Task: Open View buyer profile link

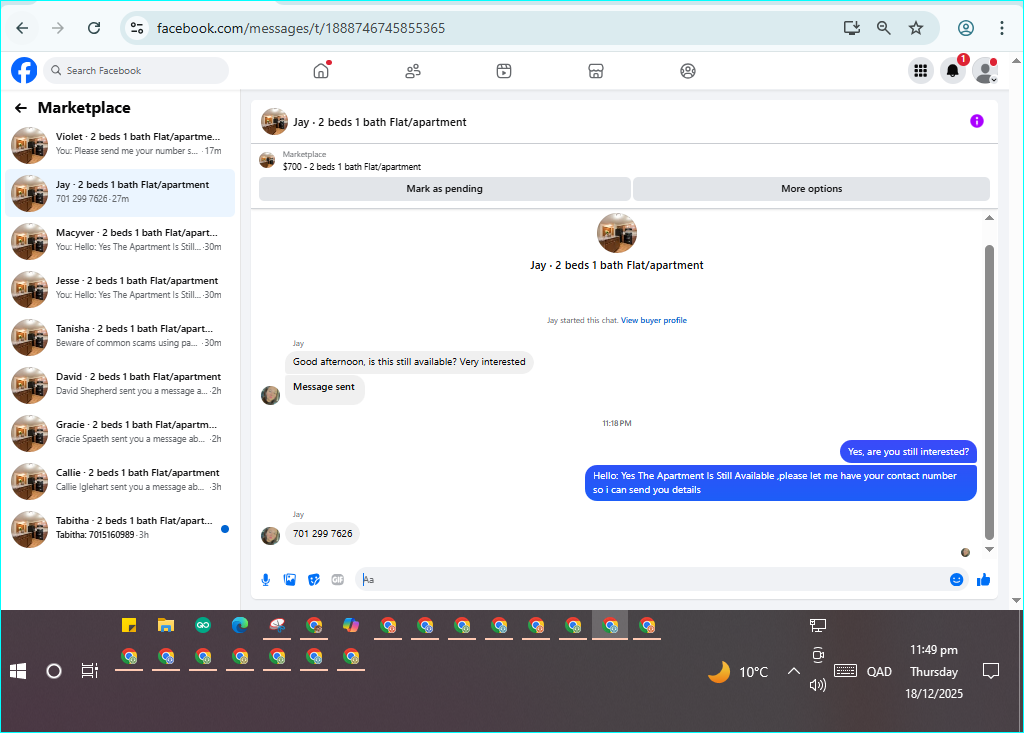Action: [654, 320]
